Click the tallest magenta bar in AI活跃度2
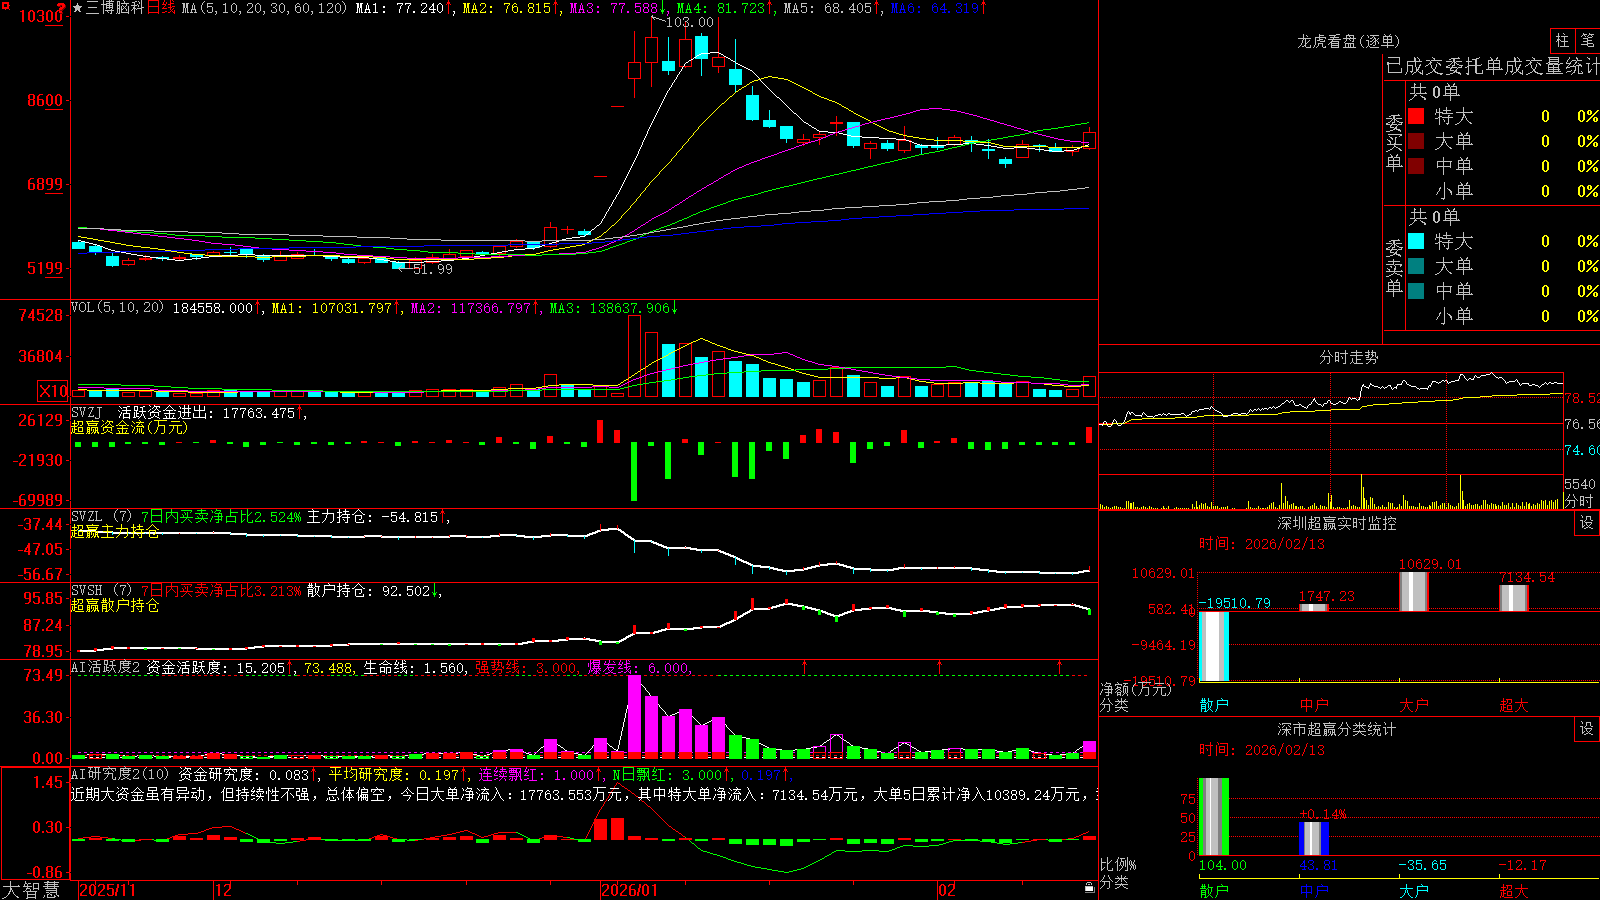Viewport: 1600px width, 900px height. (x=634, y=714)
